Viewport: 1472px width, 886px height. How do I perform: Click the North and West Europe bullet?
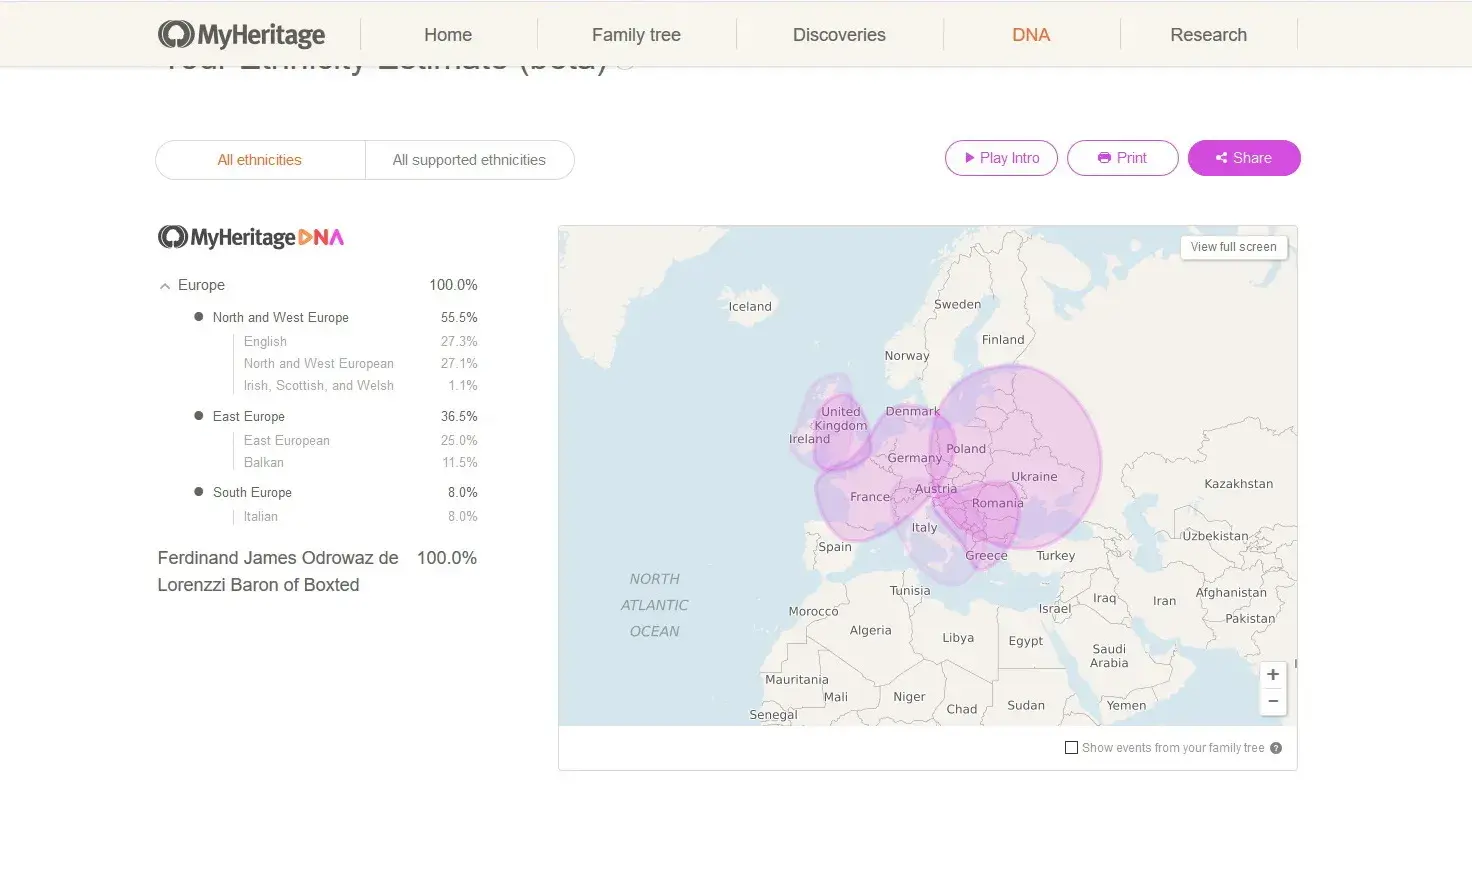click(x=199, y=317)
